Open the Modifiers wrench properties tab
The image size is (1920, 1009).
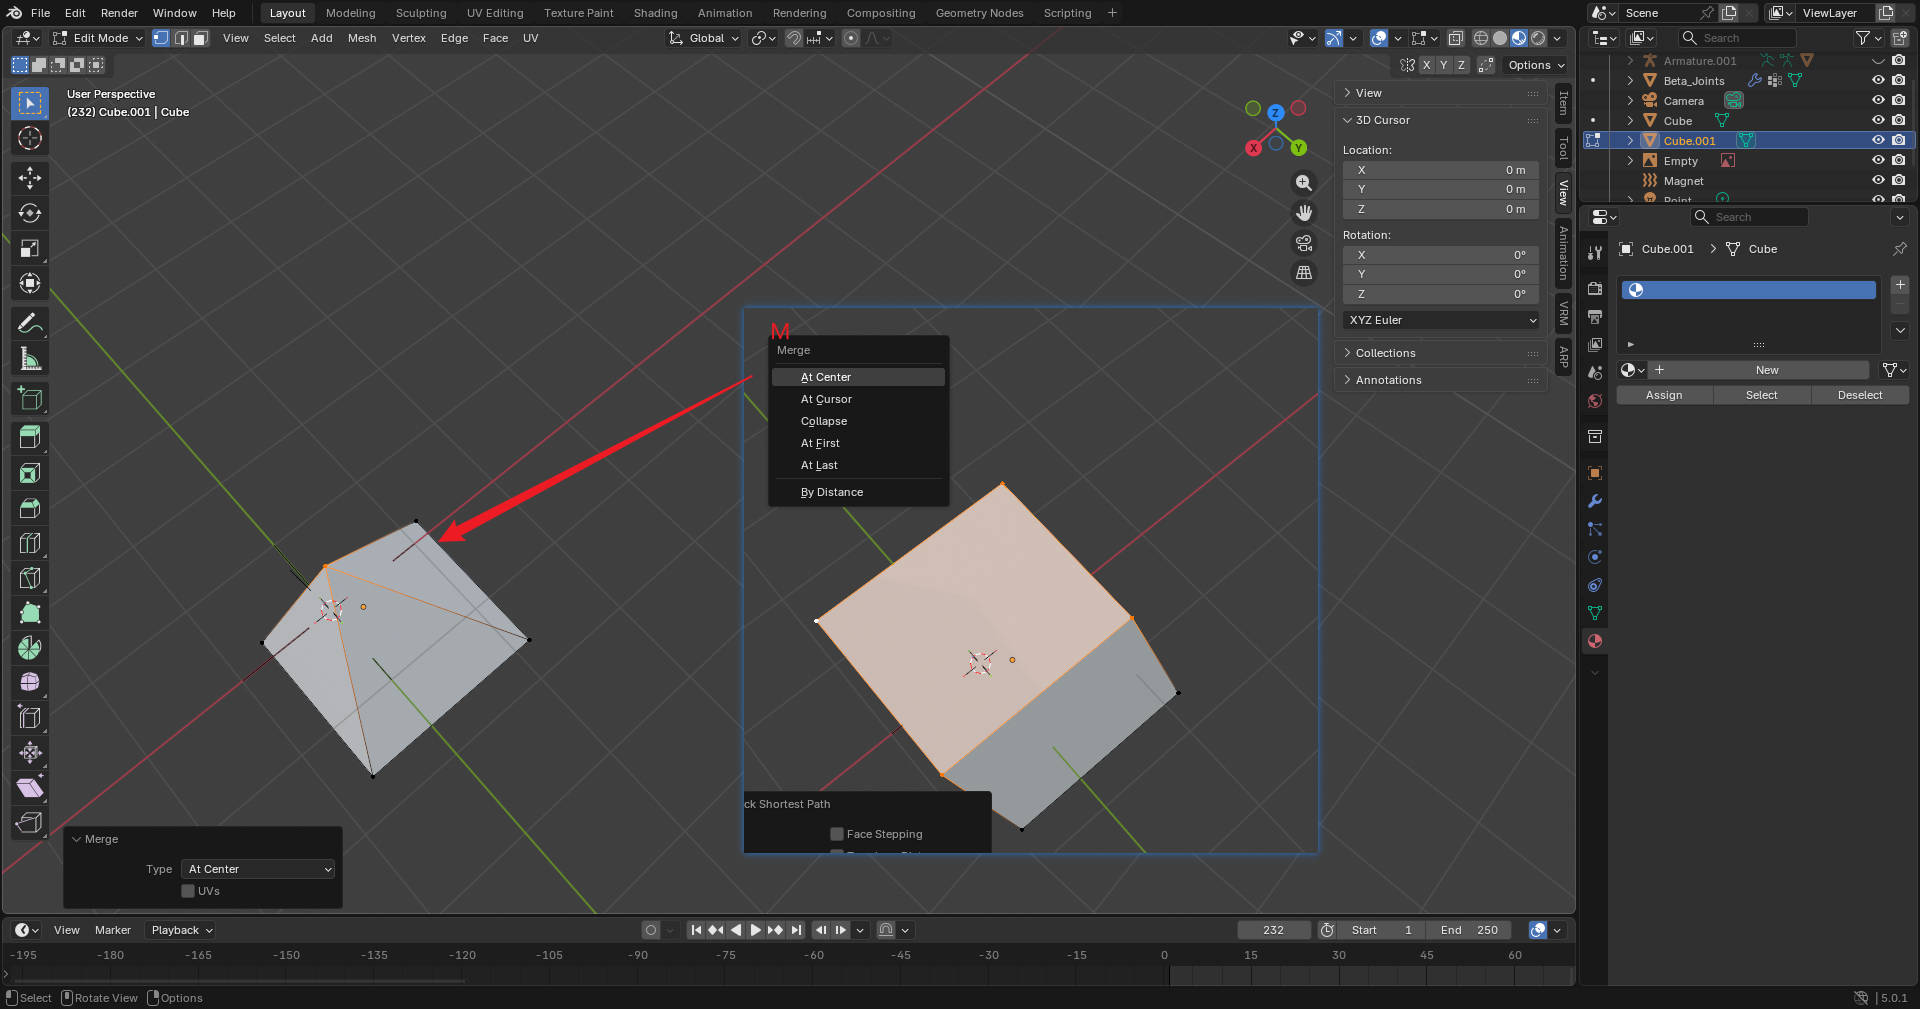(x=1595, y=501)
